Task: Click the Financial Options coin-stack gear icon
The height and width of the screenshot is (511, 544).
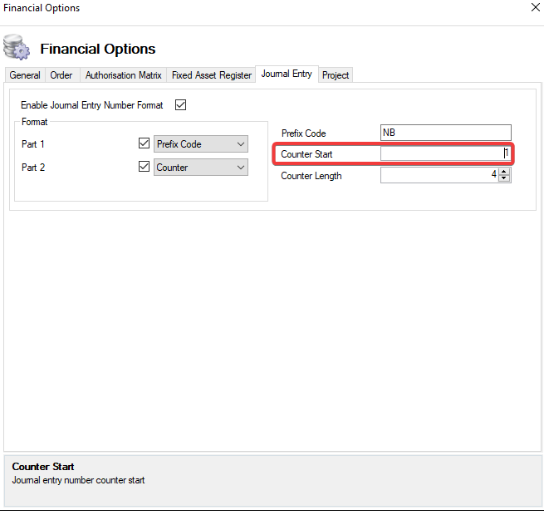Action: (16, 47)
